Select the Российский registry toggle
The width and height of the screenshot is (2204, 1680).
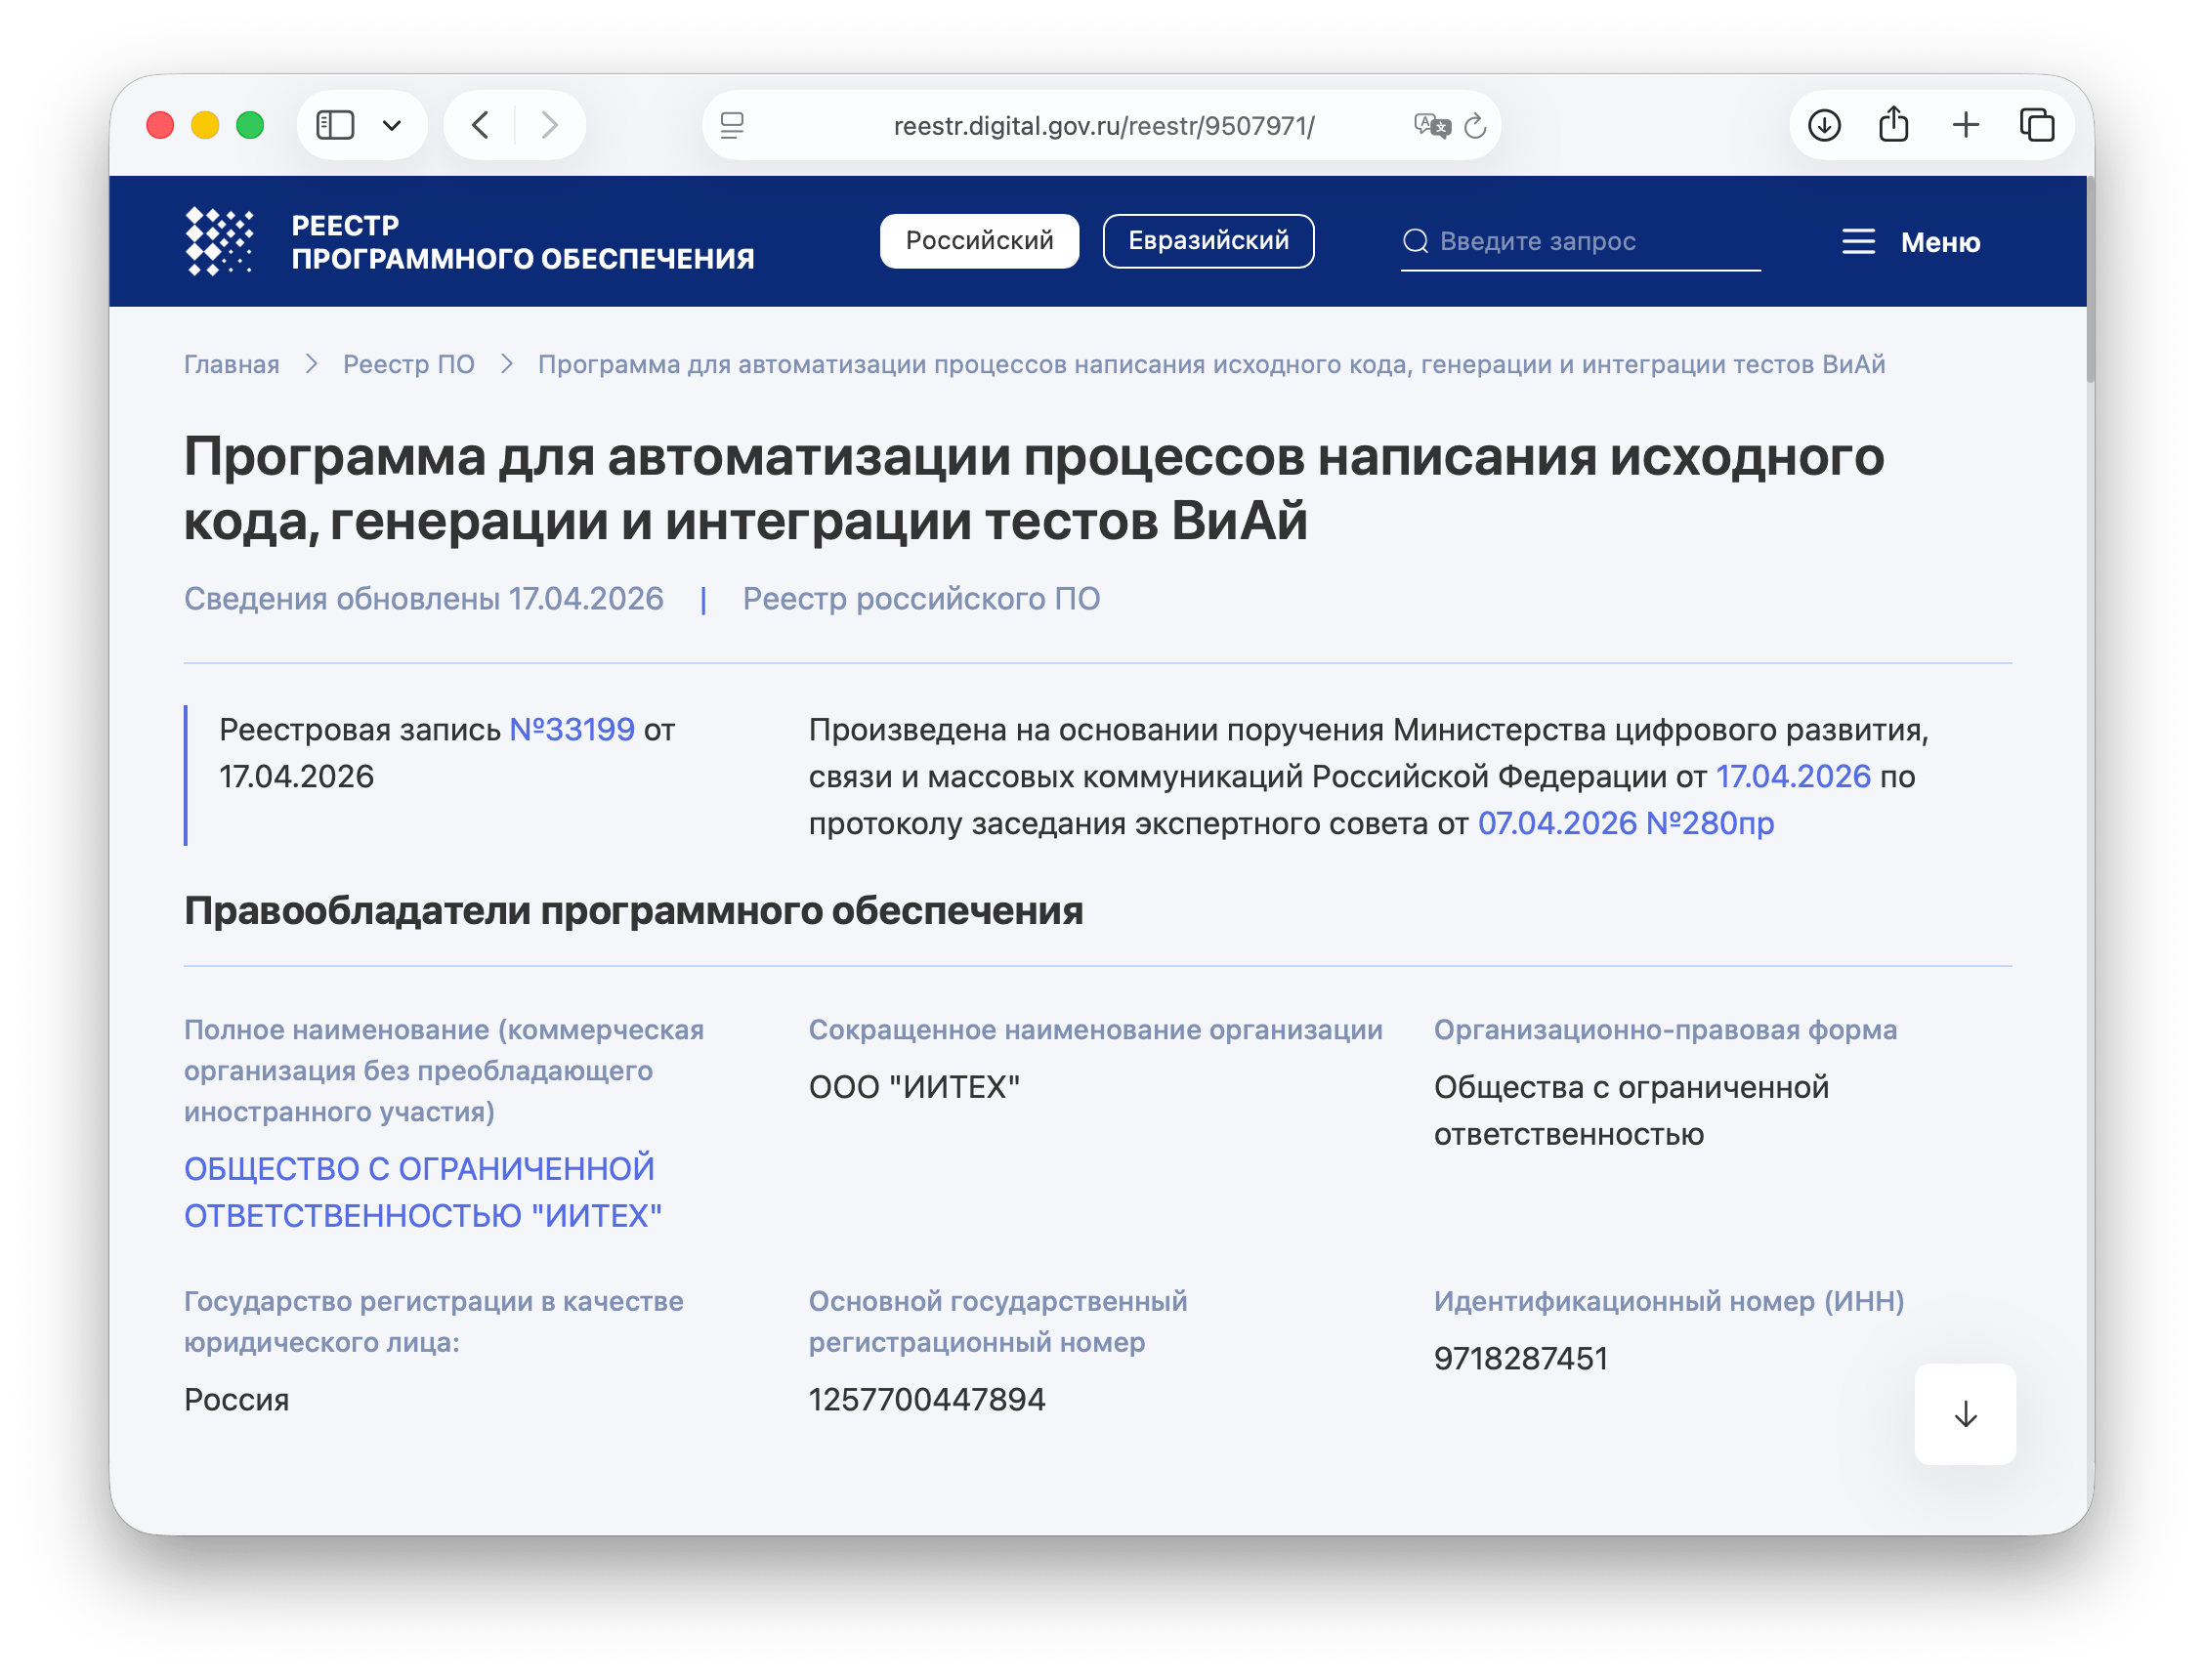pyautogui.click(x=979, y=240)
